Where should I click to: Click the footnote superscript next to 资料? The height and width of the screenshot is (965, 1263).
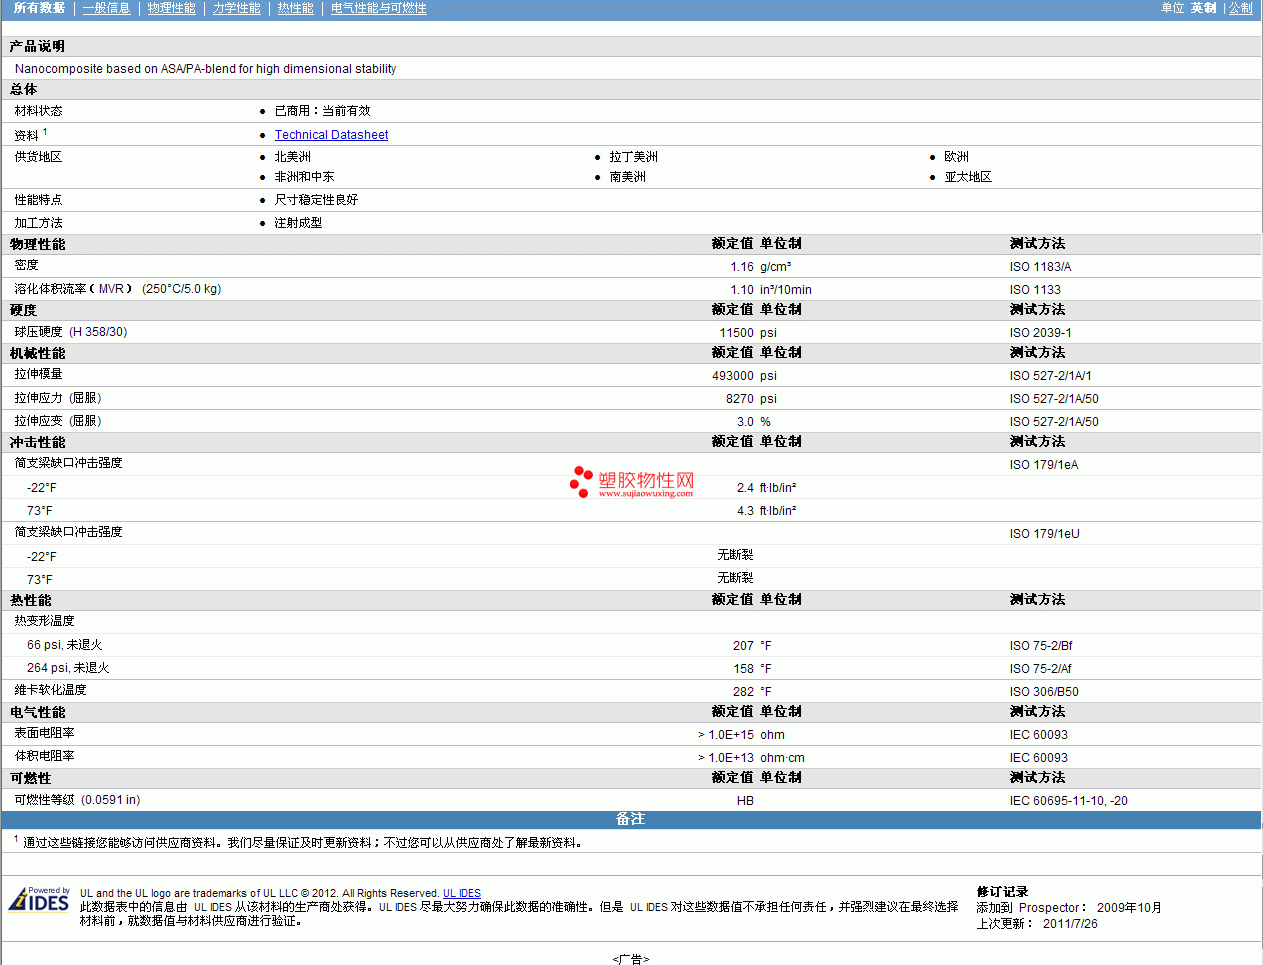pyautogui.click(x=45, y=132)
